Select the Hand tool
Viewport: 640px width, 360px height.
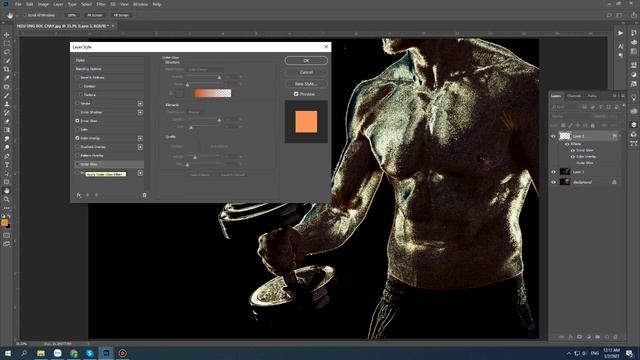pyautogui.click(x=7, y=191)
